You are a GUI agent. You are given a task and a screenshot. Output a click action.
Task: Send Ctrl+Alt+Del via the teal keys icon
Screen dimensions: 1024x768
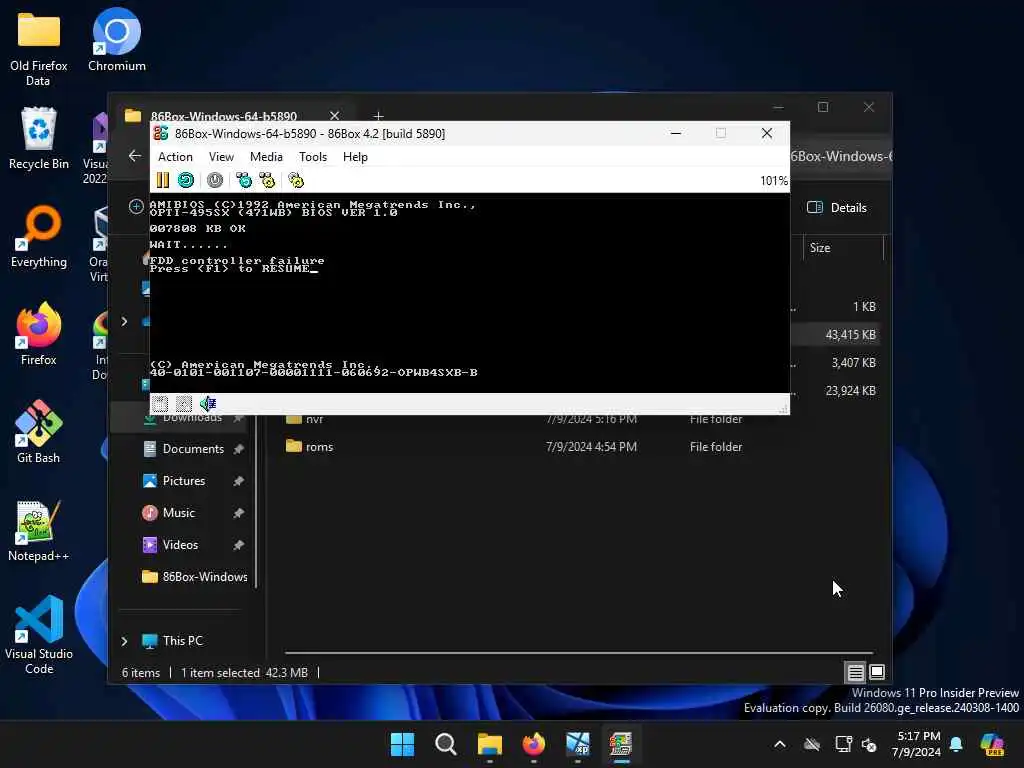(244, 180)
